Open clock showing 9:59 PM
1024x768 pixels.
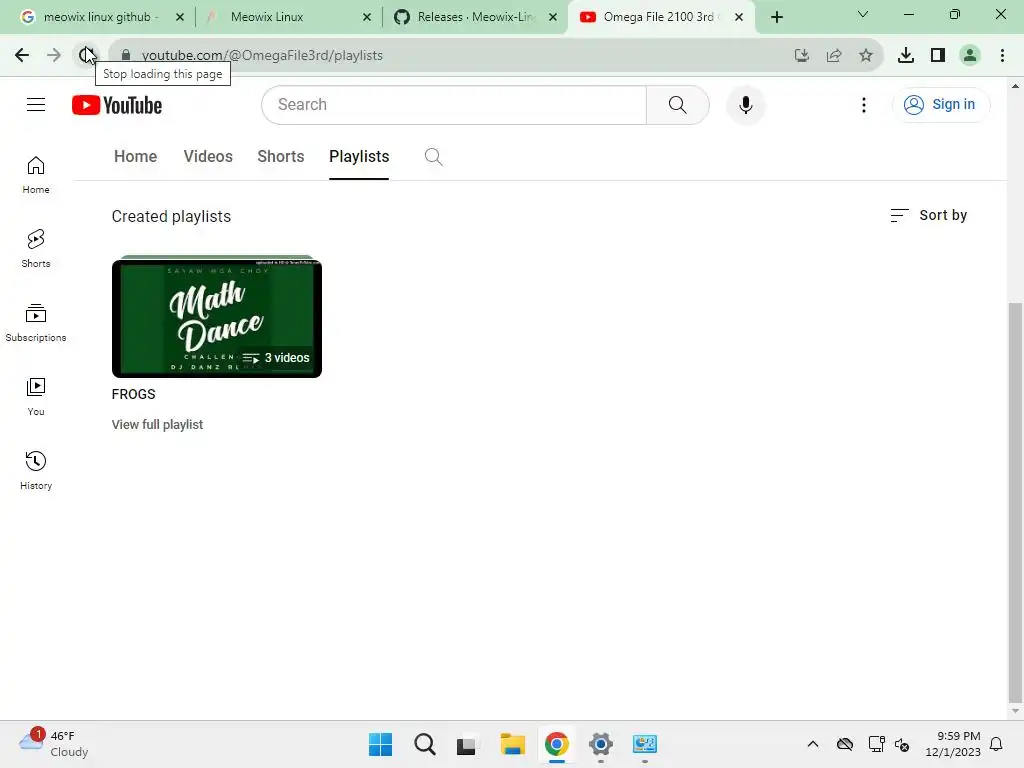[x=953, y=744]
